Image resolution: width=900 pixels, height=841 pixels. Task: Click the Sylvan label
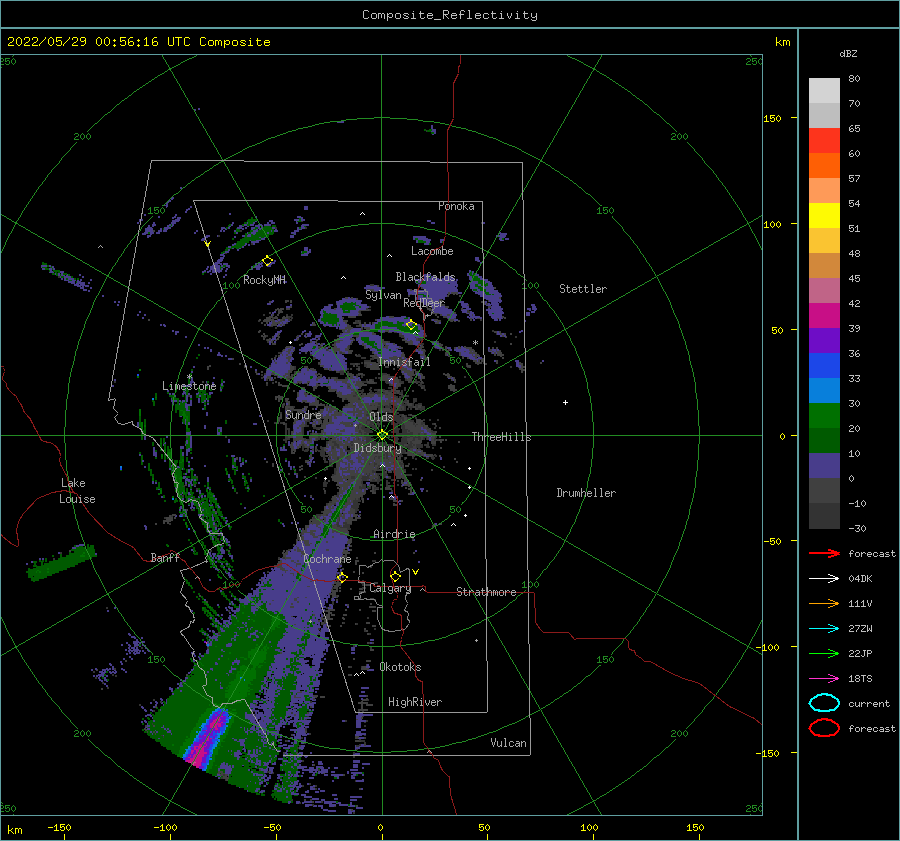(383, 295)
